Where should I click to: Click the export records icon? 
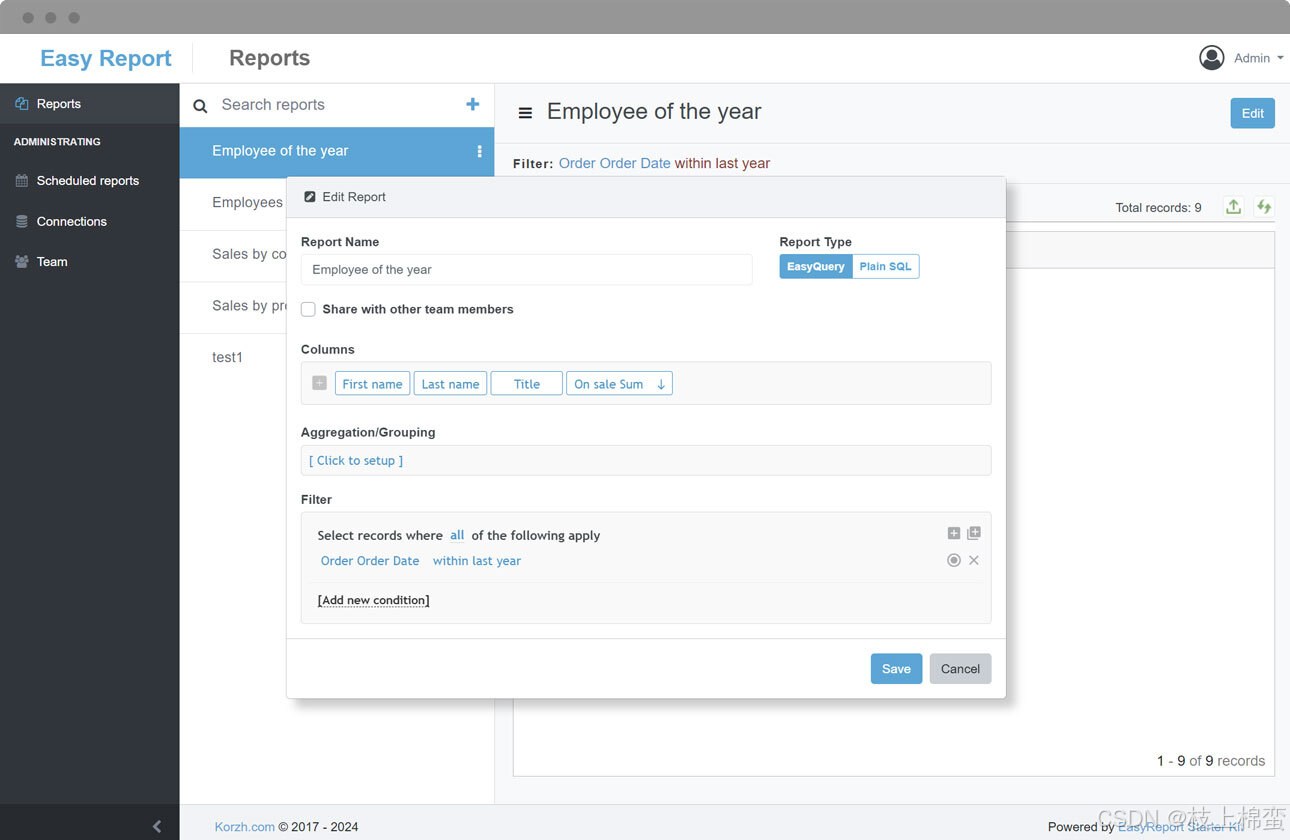[x=1234, y=207]
